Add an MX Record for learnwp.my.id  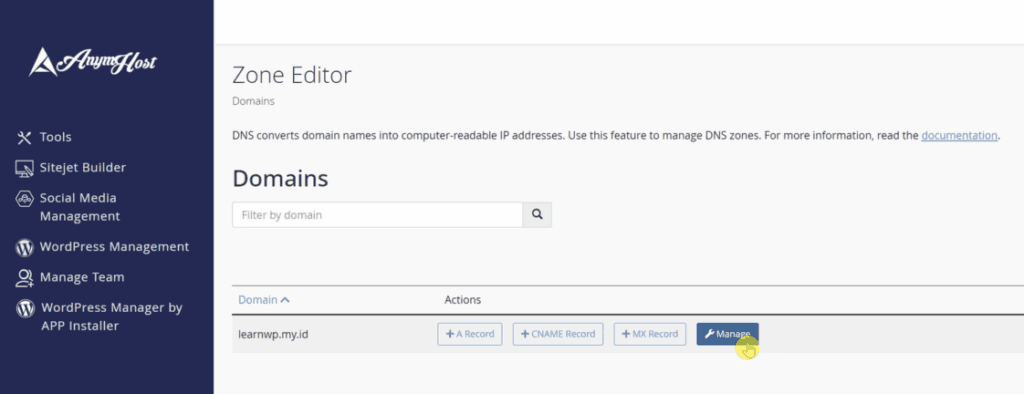click(x=650, y=334)
